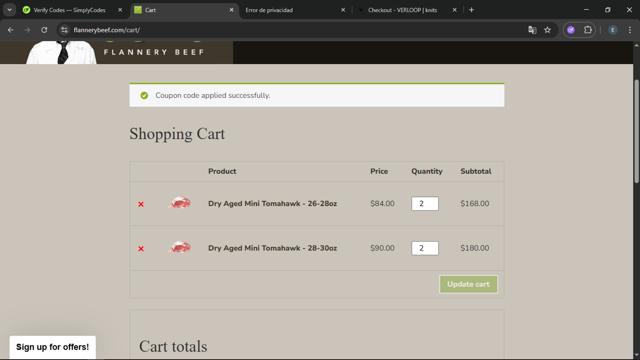Open the Dry Aged Mini Tomahawk 28-30oz link

tap(272, 248)
